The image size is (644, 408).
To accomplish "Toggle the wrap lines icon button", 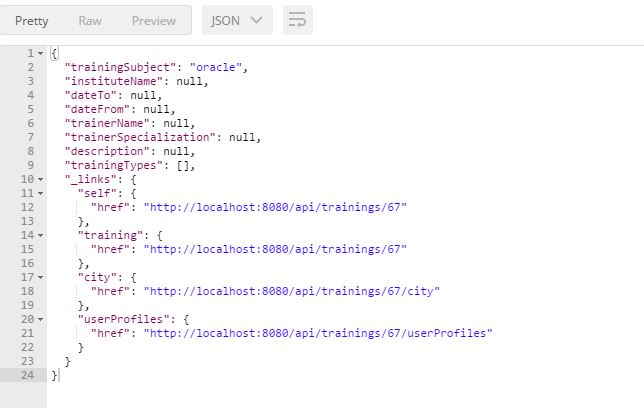I will 298,20.
